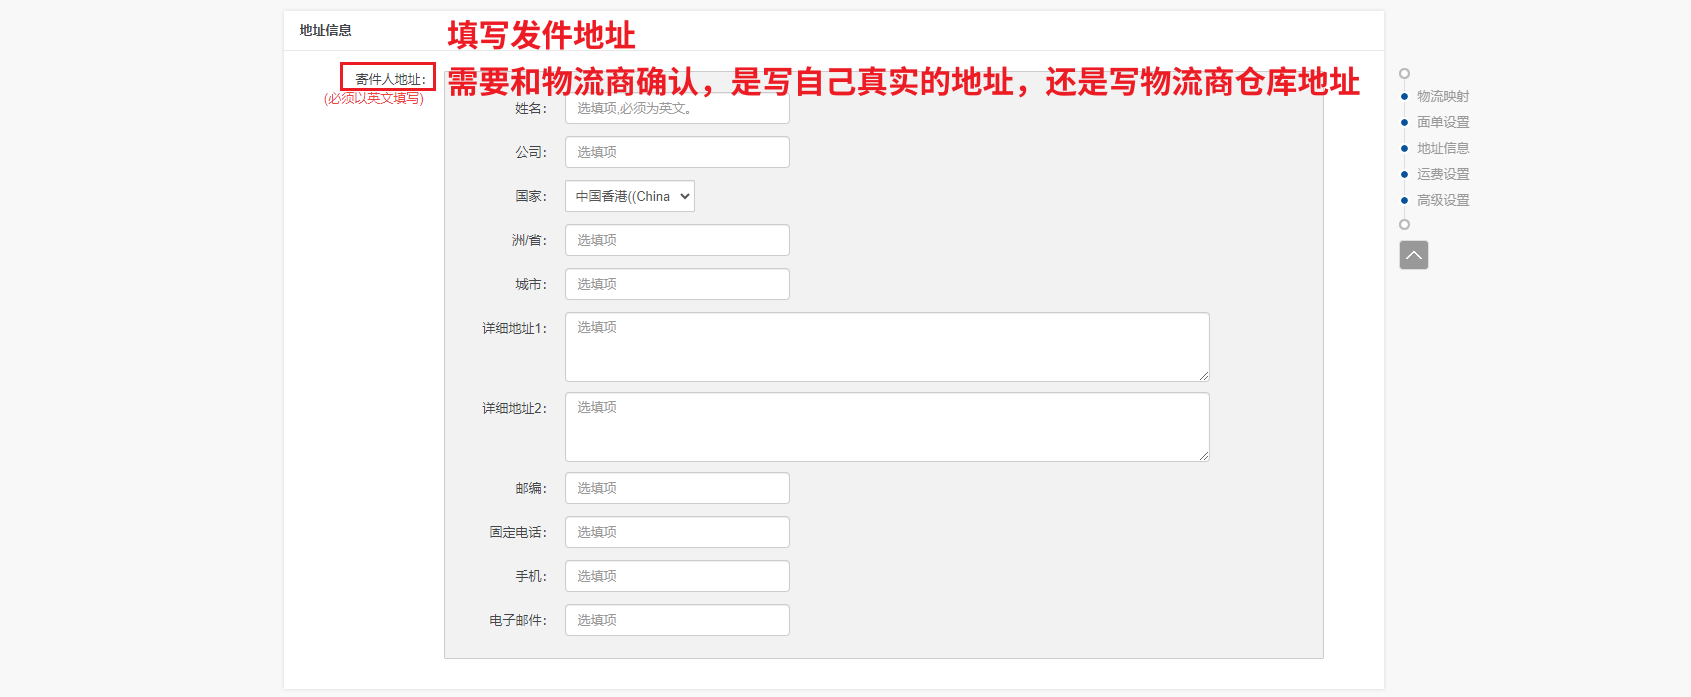
Task: Navigate to 高级设置 in side navigation
Action: tap(1443, 200)
